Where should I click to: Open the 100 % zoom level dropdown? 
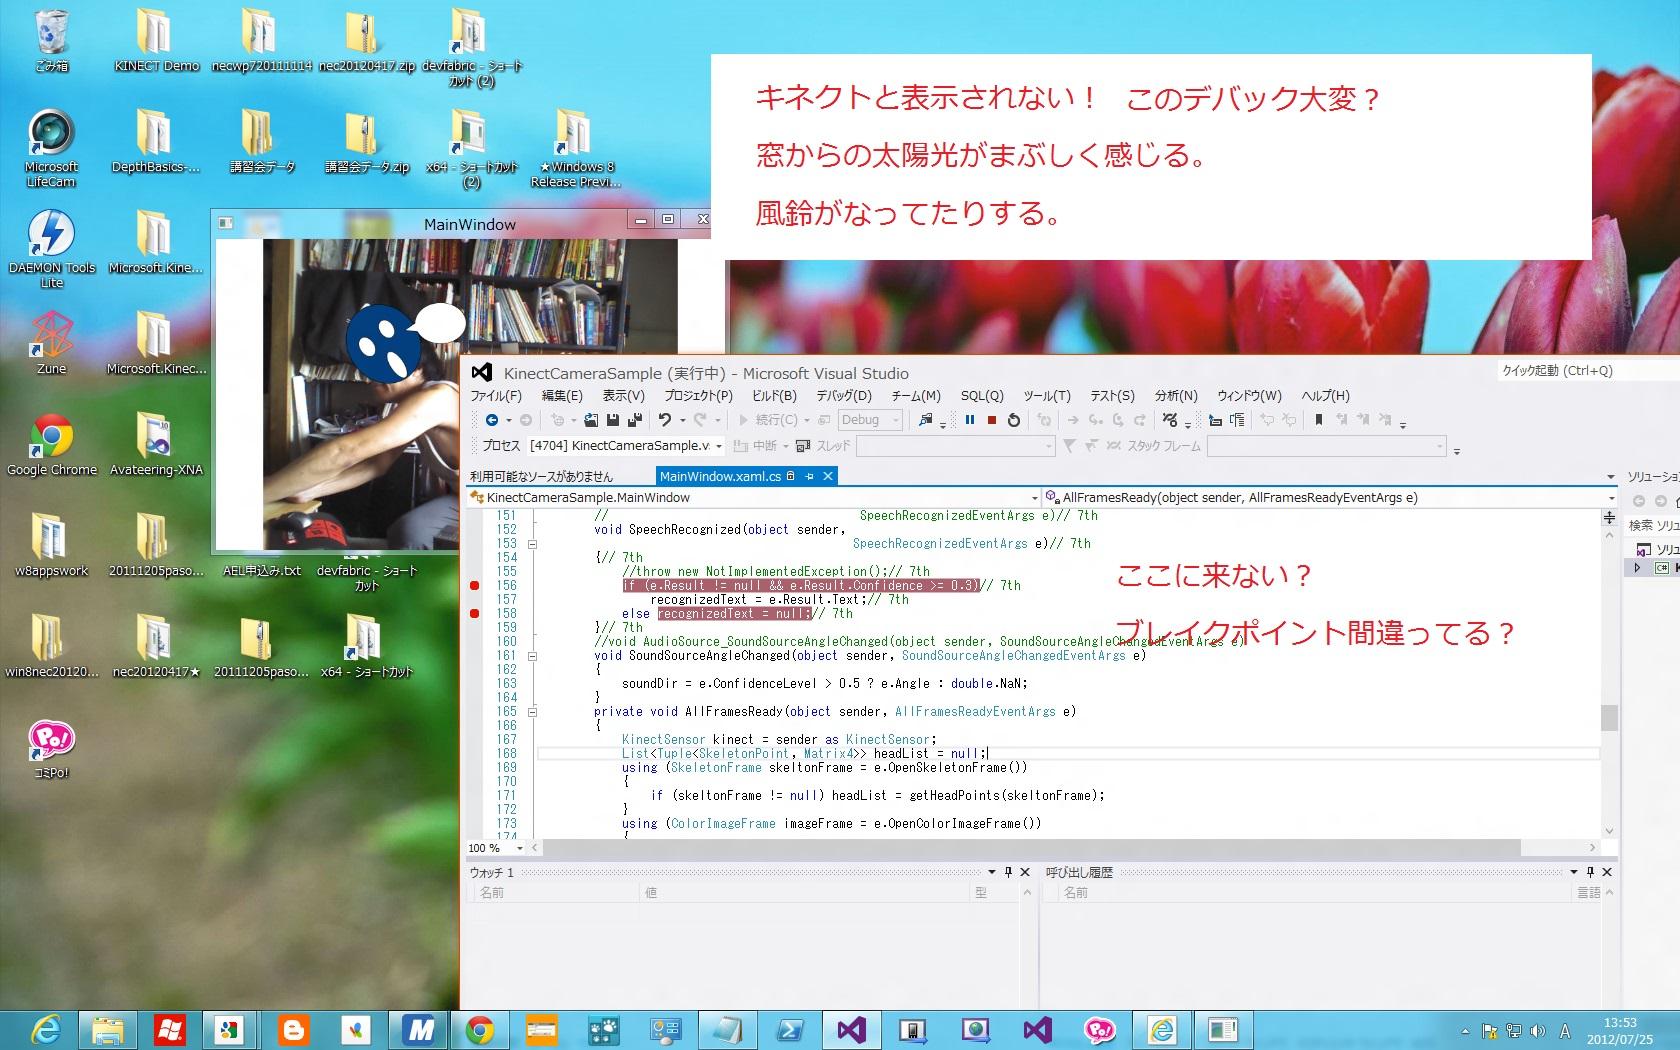[x=495, y=848]
